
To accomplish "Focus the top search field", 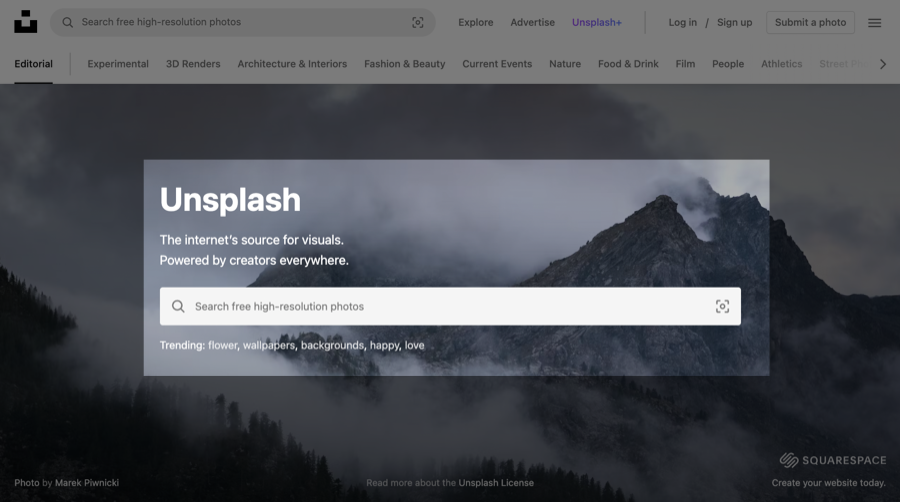I will [x=243, y=22].
